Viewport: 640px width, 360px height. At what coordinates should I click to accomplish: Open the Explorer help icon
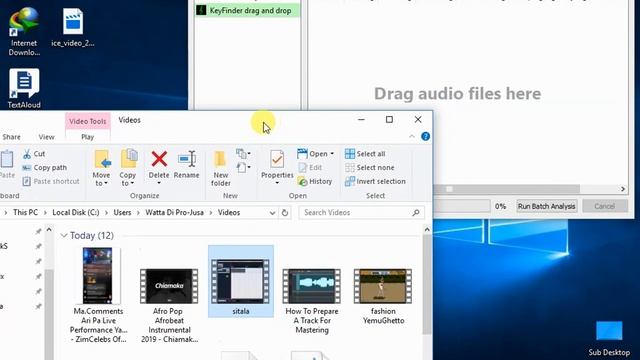click(425, 136)
